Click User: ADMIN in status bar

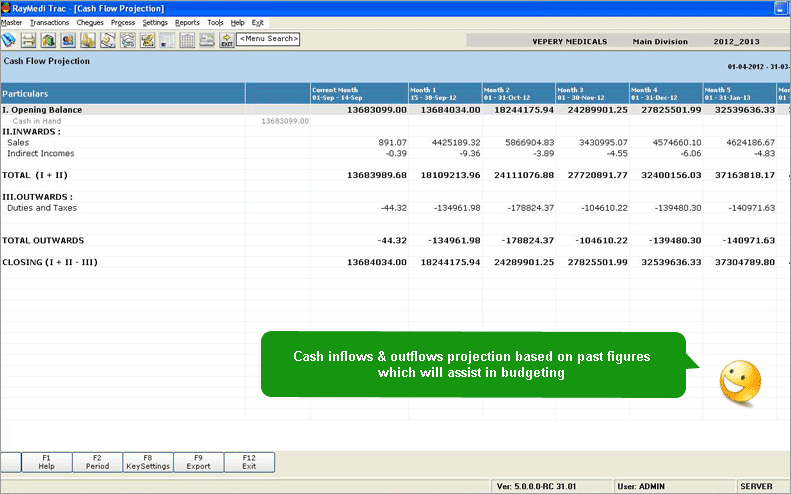(641, 486)
